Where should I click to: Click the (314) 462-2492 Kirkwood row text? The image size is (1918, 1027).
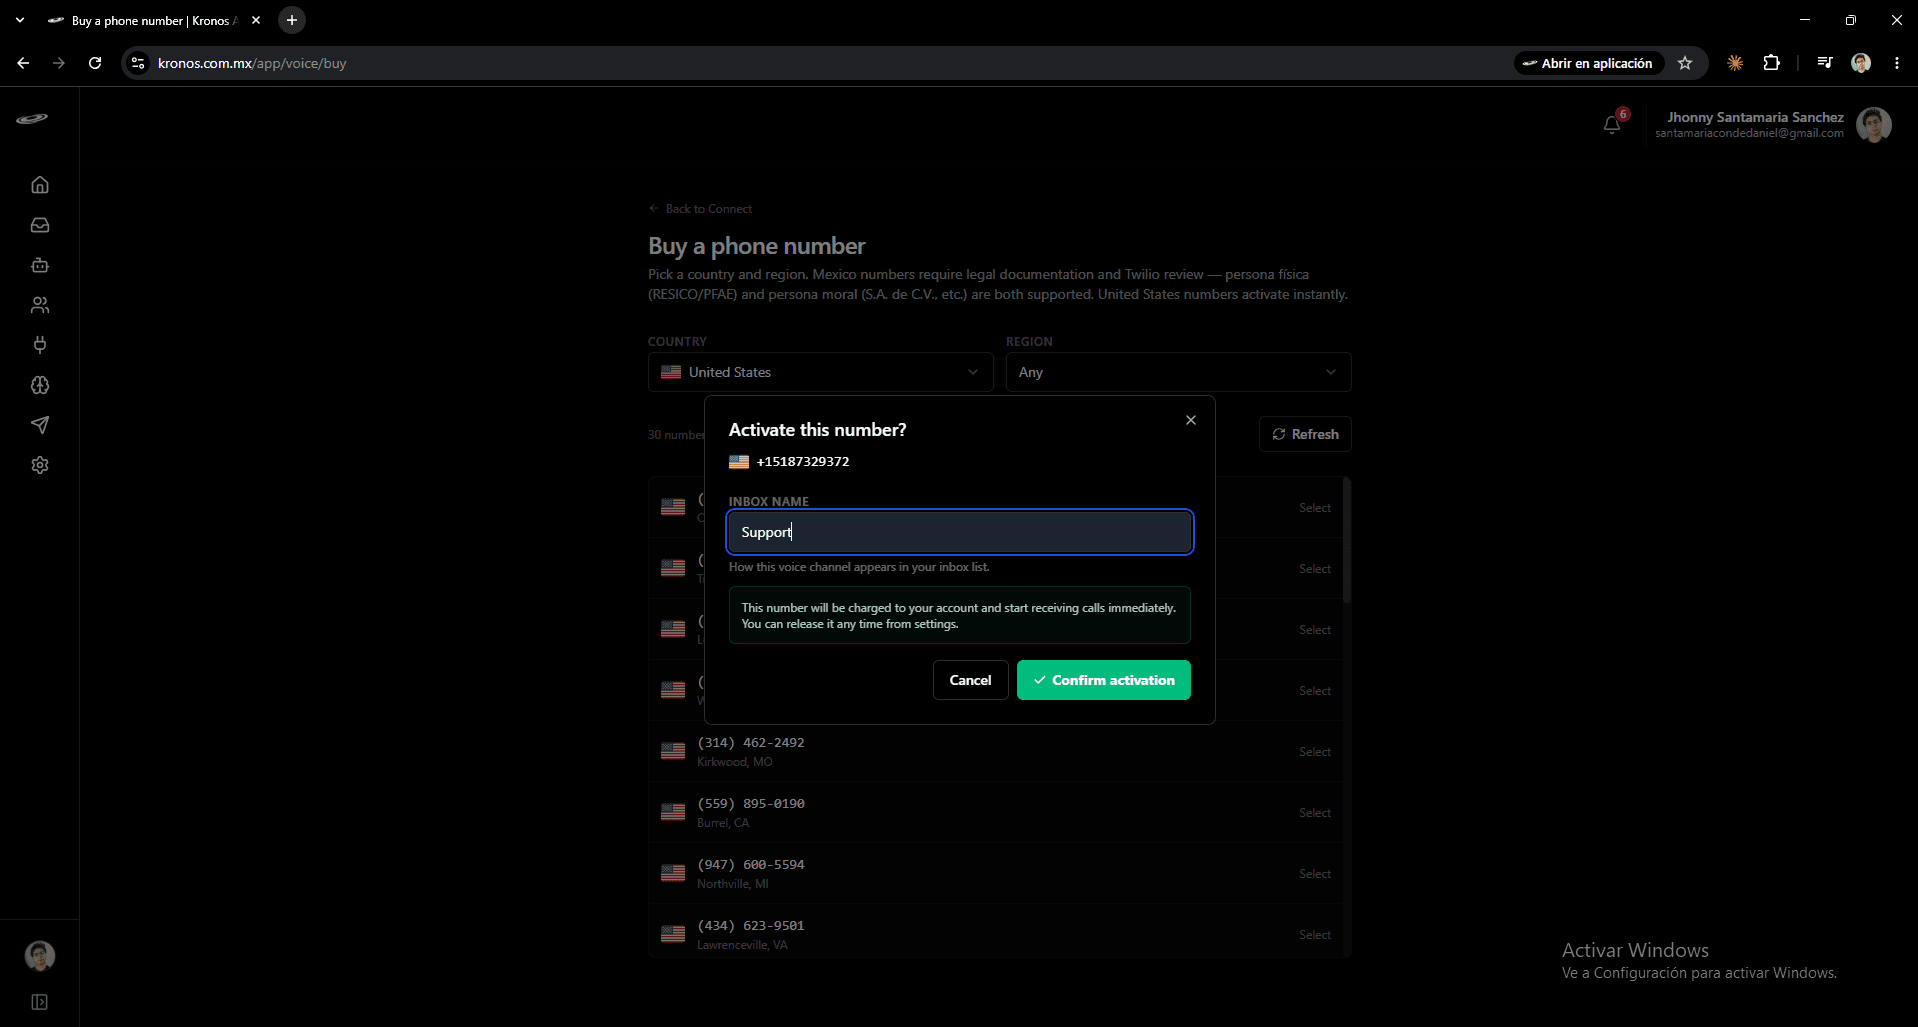click(751, 751)
